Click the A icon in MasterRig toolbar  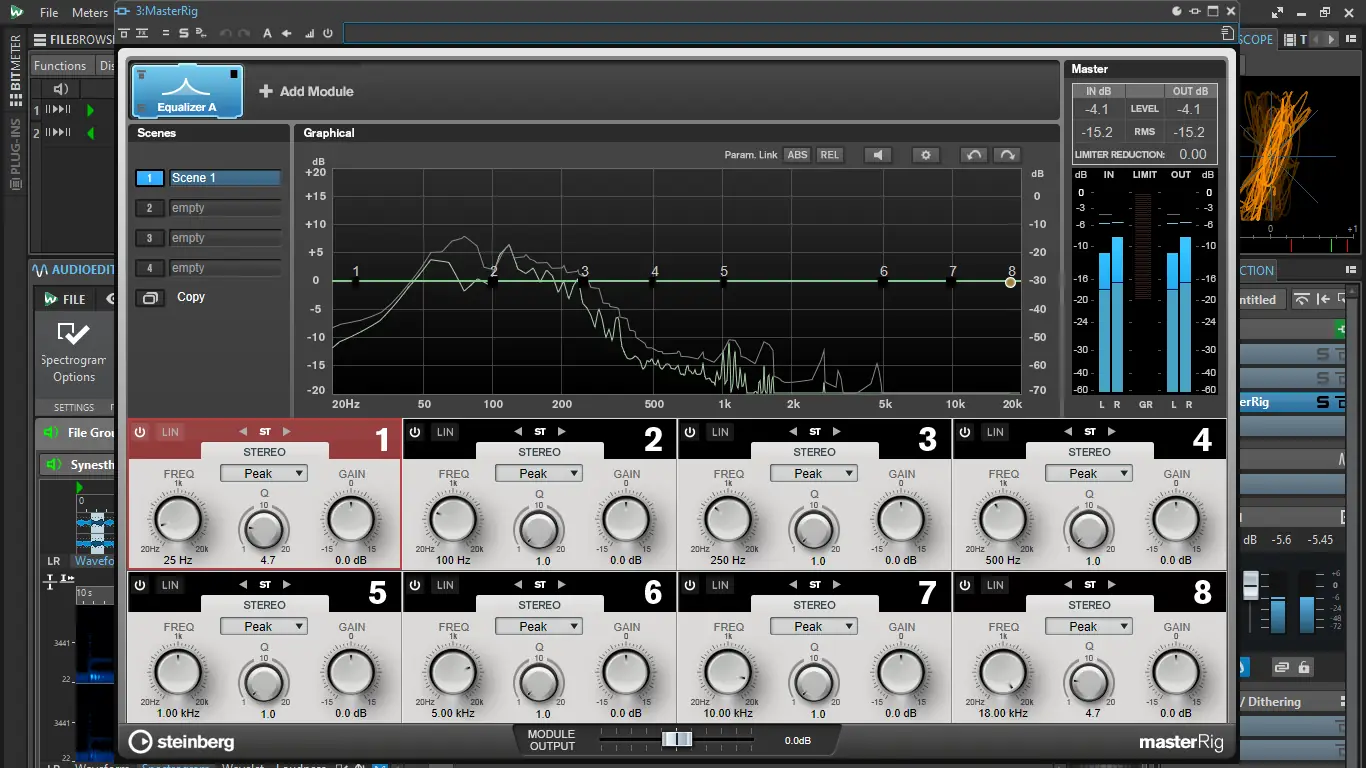[267, 33]
